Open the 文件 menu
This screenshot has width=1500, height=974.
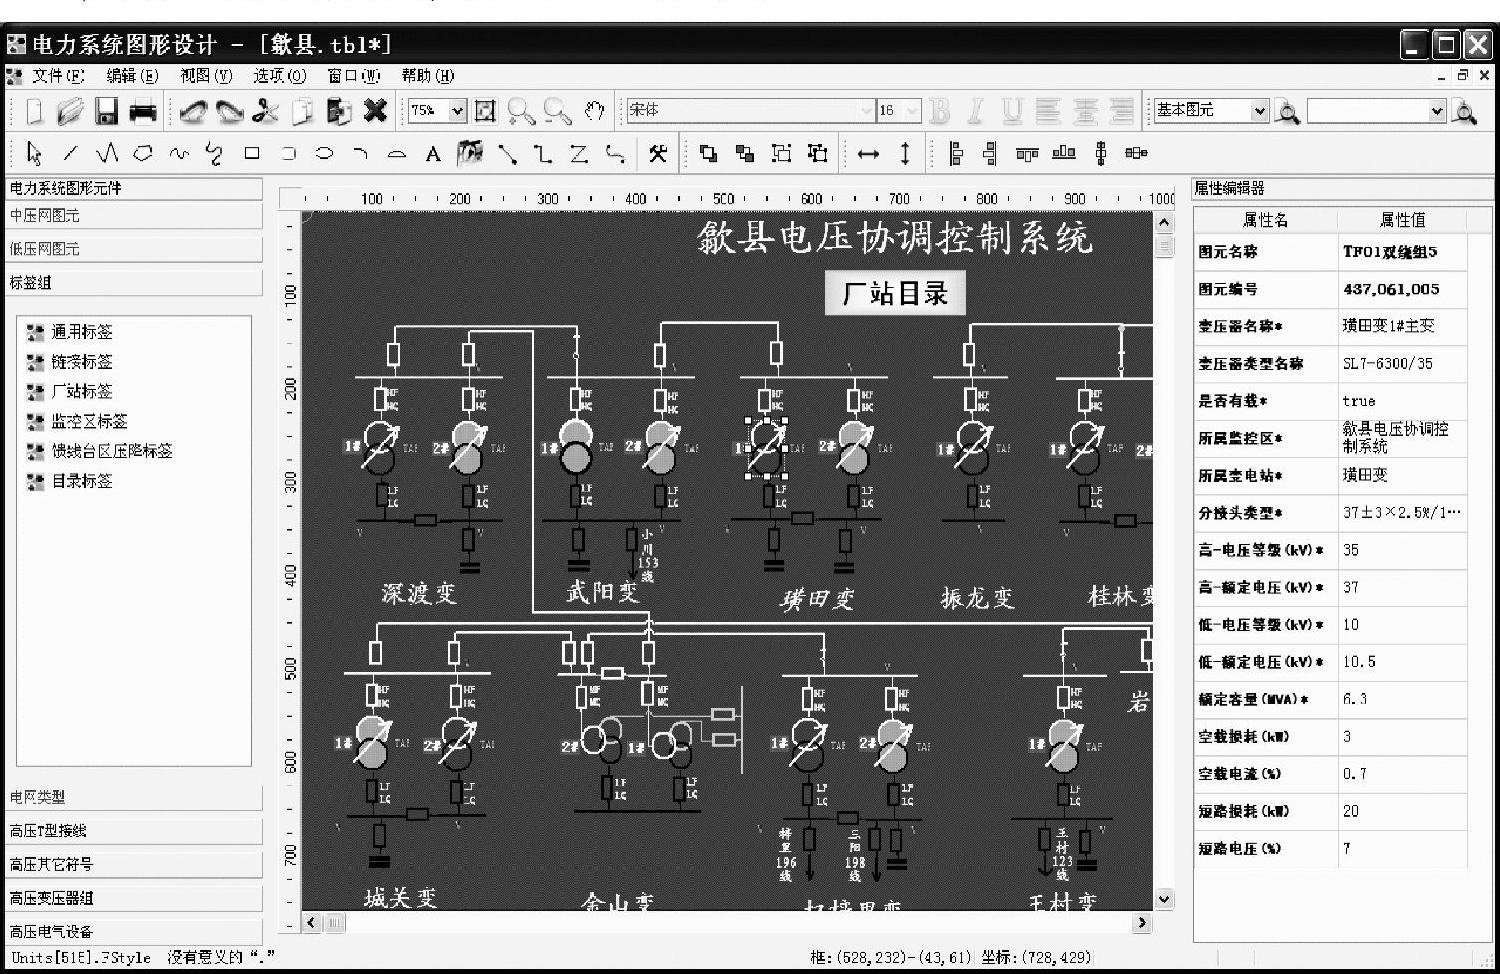point(57,76)
